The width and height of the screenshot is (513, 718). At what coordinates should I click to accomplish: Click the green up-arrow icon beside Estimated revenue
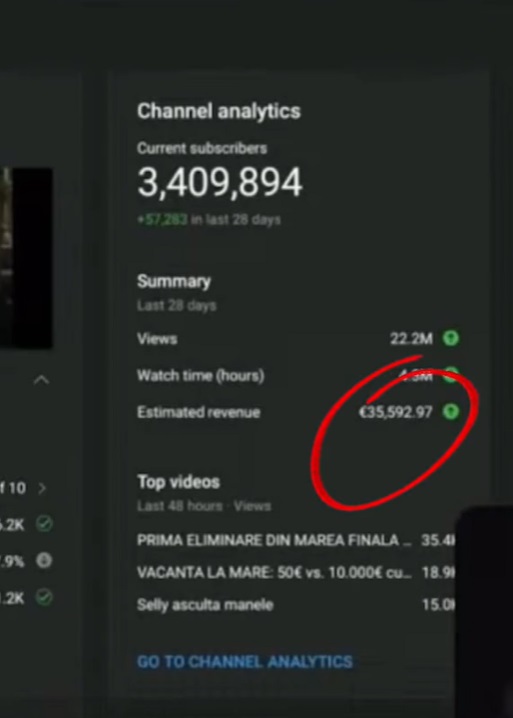(x=451, y=412)
